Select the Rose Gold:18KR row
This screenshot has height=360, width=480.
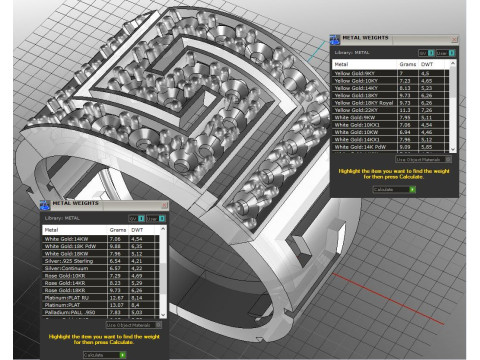pyautogui.click(x=101, y=290)
